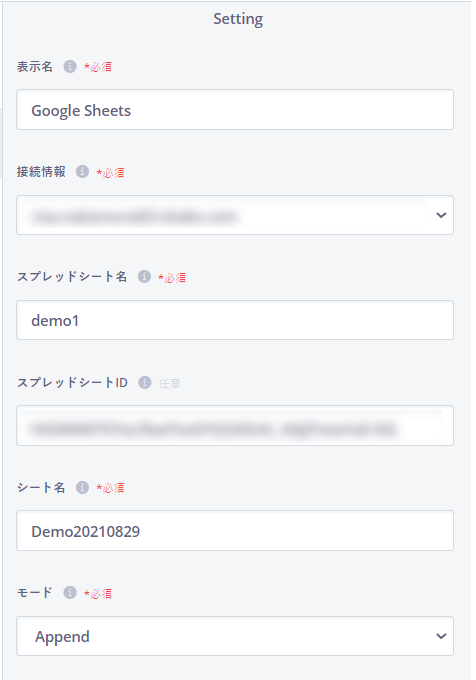Viewport: 476px width, 680px height.
Task: Click the スプレッドシートID label text
Action: click(x=72, y=382)
